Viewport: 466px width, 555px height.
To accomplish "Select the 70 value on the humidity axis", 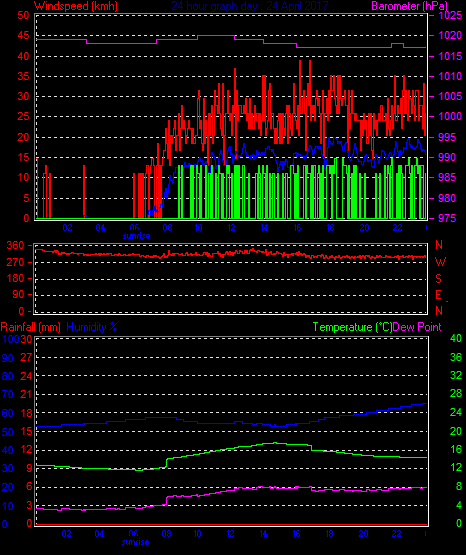I will [8, 394].
